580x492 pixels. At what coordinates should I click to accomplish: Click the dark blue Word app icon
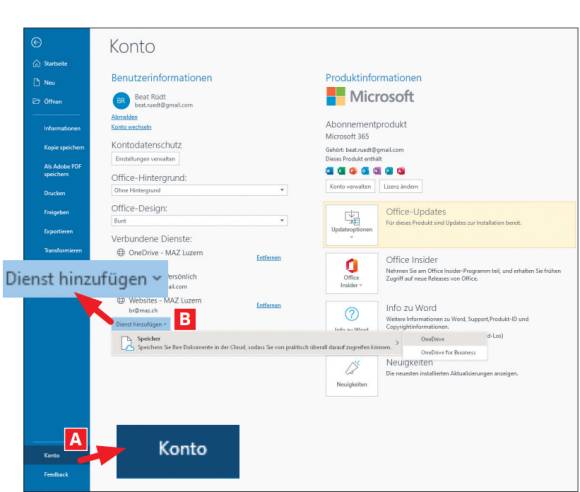click(x=329, y=171)
